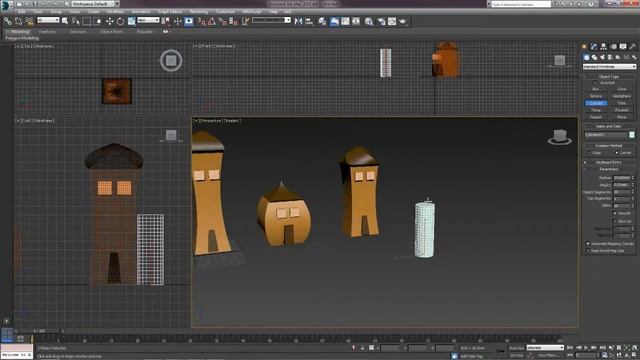Viewport: 640px width, 360px height.
Task: Open the Modifiers menu
Action: tap(115, 12)
